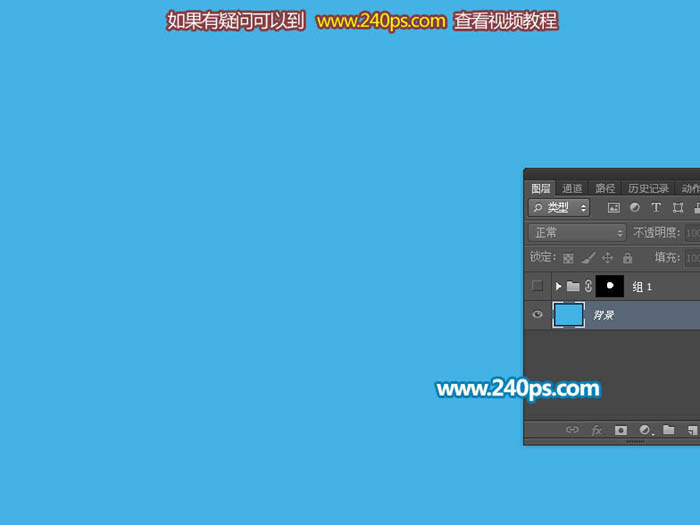Viewport: 700px width, 525px height.
Task: Filter layers by pixel image icon
Action: coord(614,208)
